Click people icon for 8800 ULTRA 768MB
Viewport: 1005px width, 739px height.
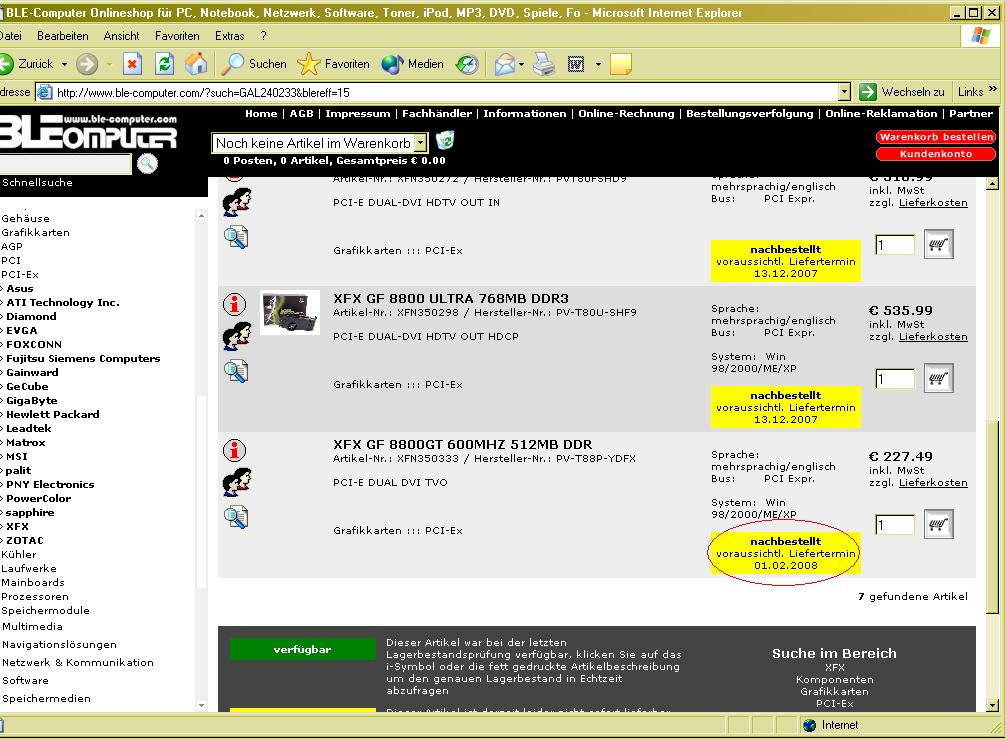pyautogui.click(x=237, y=336)
